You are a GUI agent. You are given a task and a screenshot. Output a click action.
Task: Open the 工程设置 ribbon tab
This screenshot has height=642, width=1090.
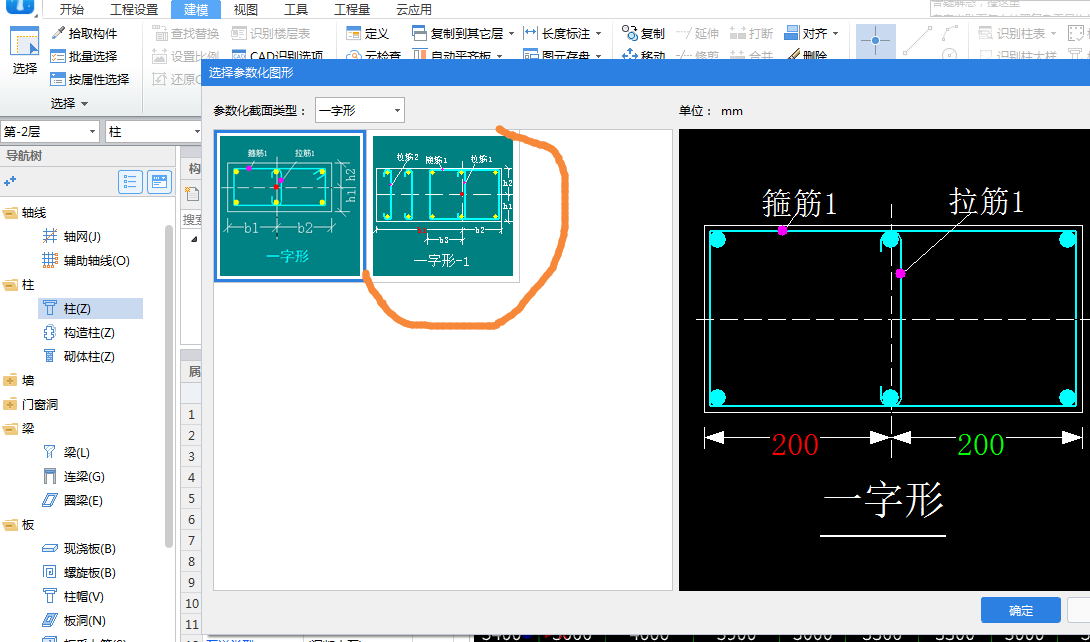tap(134, 10)
